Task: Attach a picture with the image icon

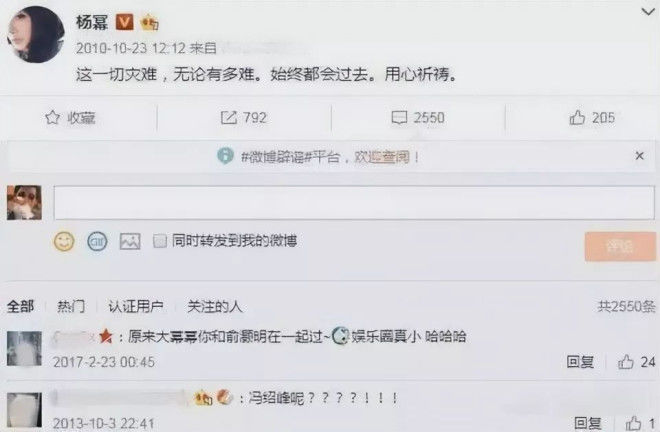Action: click(130, 241)
